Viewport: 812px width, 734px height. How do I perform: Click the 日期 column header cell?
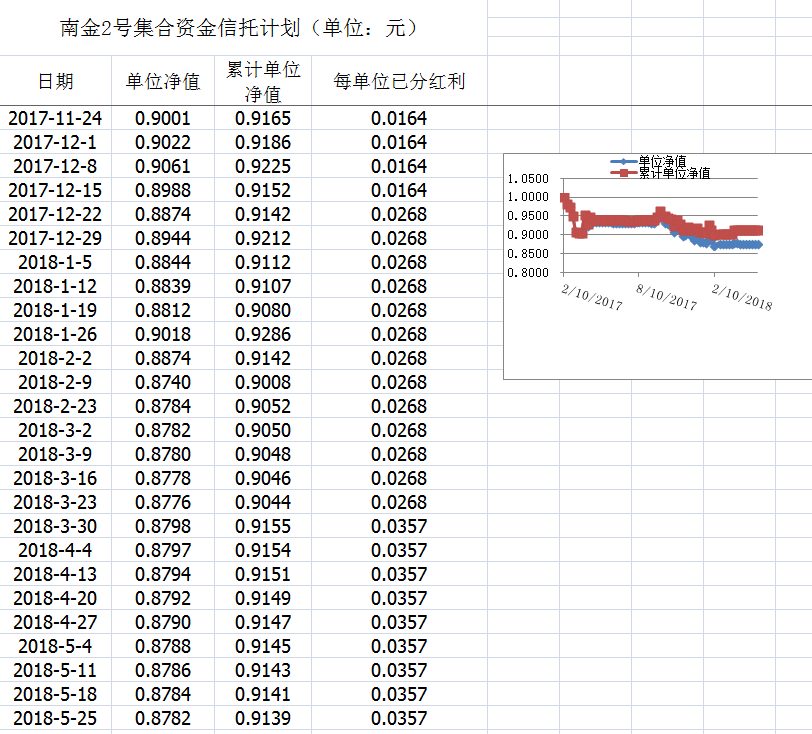[56, 81]
